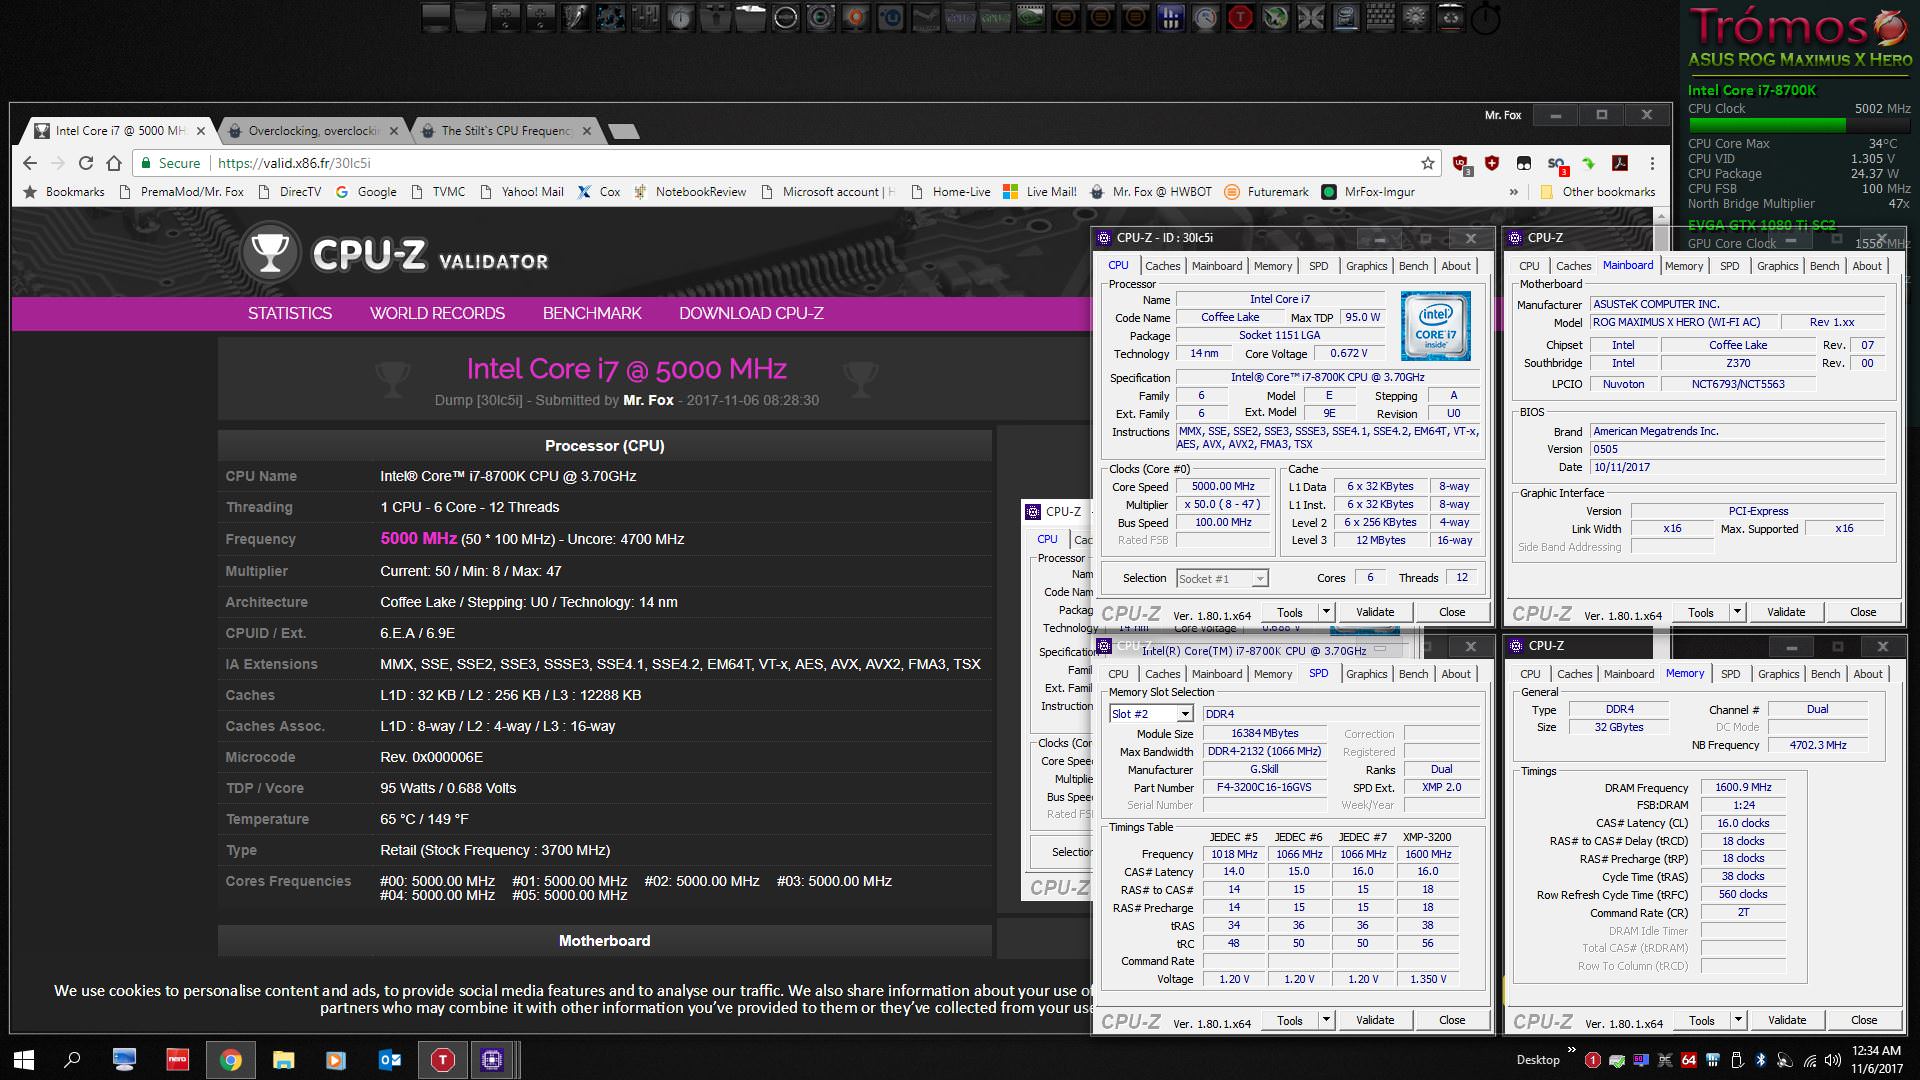This screenshot has width=1920, height=1080.
Task: Expand Tools arrow in Mainboard CPU-Z window
Action: 1737,612
